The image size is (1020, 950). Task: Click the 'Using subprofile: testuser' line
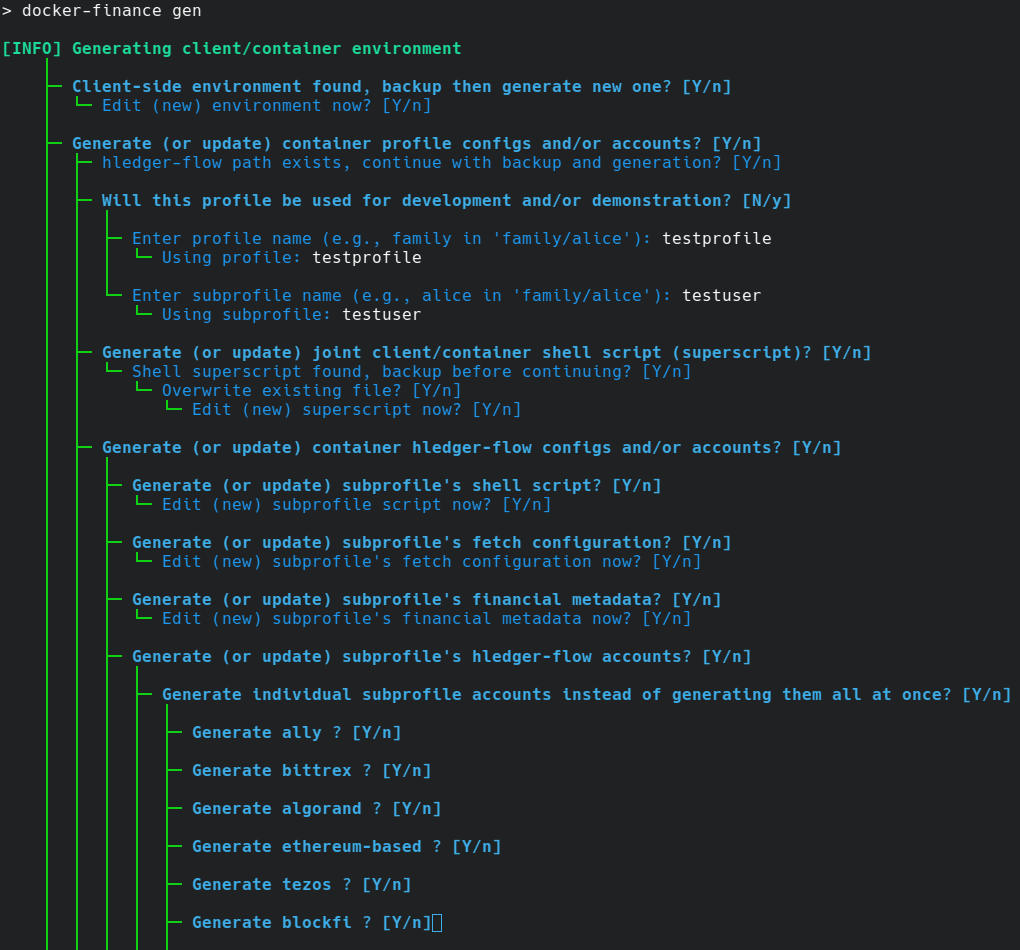pos(291,315)
